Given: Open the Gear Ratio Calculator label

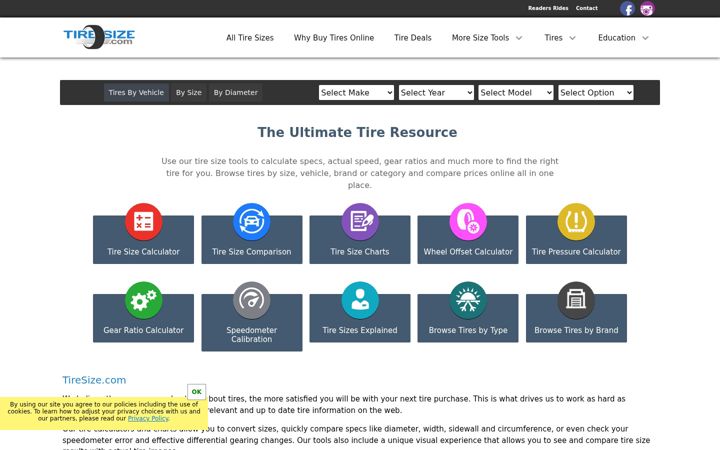Looking at the screenshot, I should click(x=143, y=330).
